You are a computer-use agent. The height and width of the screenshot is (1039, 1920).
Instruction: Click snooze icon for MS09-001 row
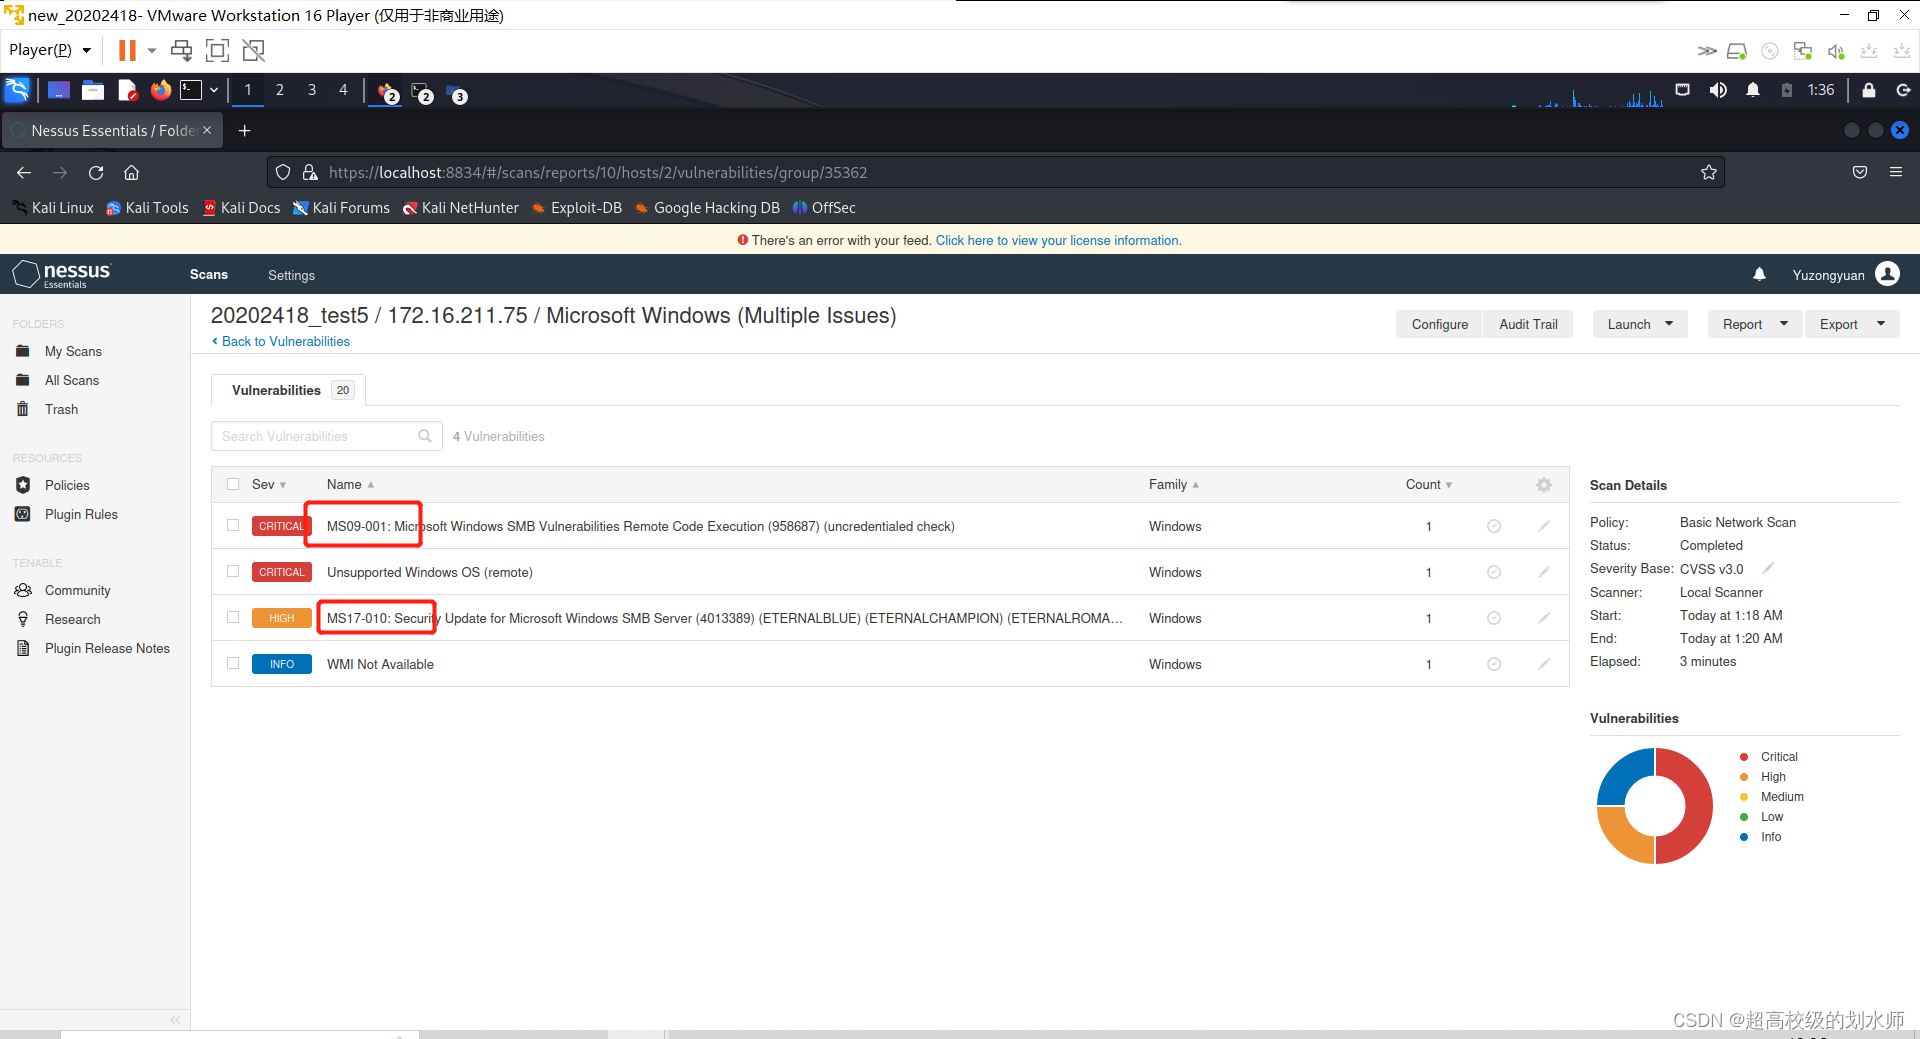point(1494,526)
